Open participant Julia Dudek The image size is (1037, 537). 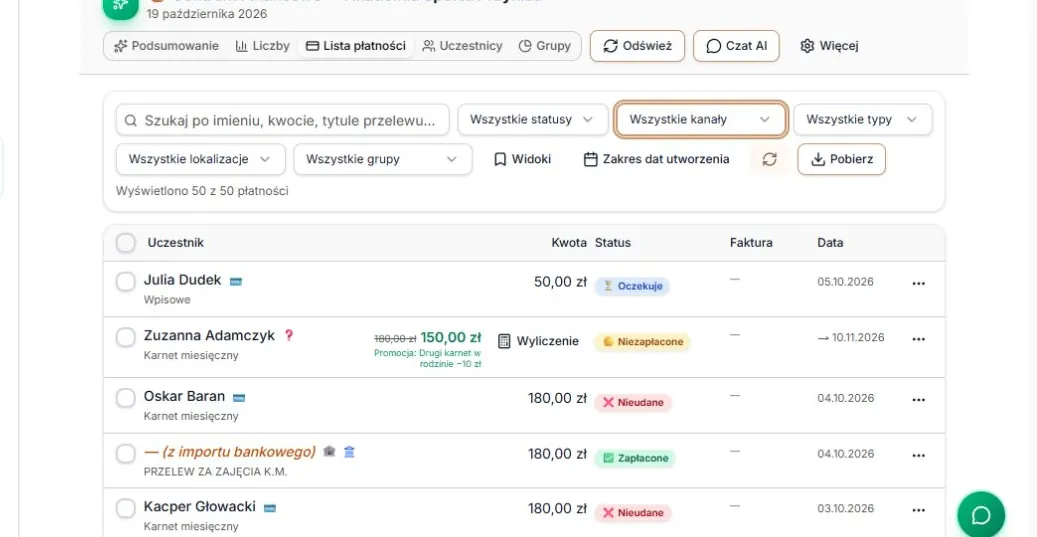click(183, 280)
